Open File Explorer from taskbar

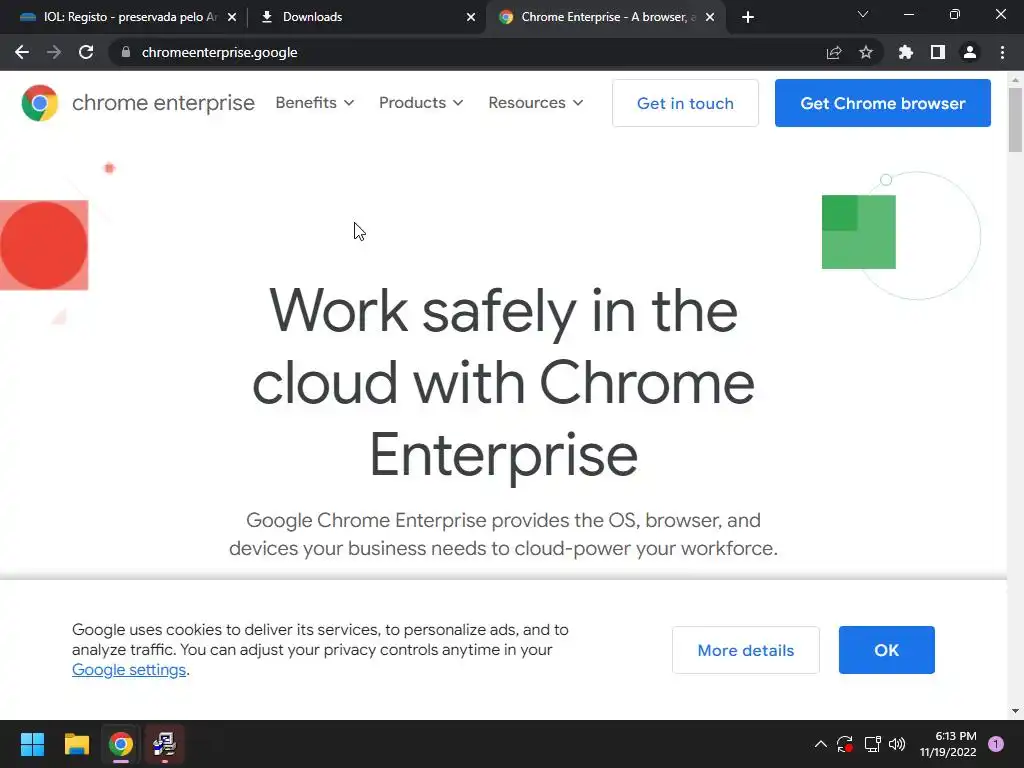pyautogui.click(x=76, y=744)
